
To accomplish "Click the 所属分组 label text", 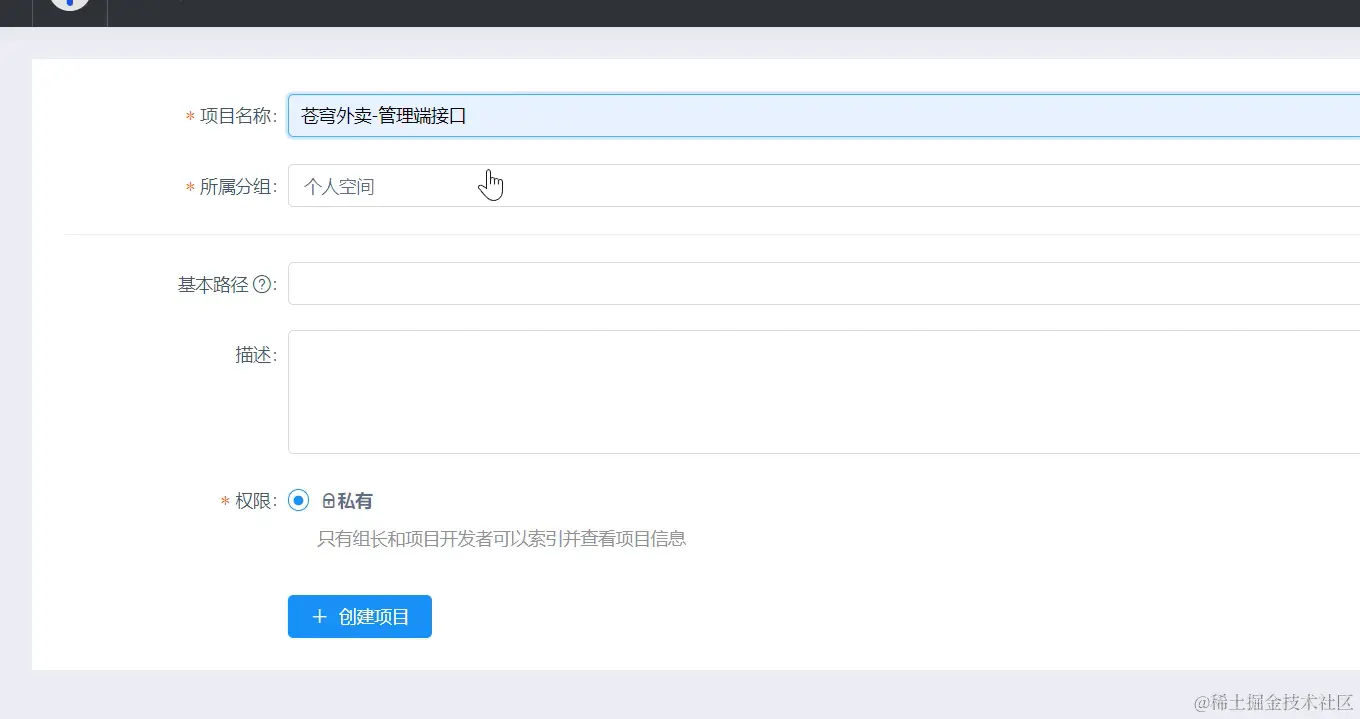I will [236, 187].
